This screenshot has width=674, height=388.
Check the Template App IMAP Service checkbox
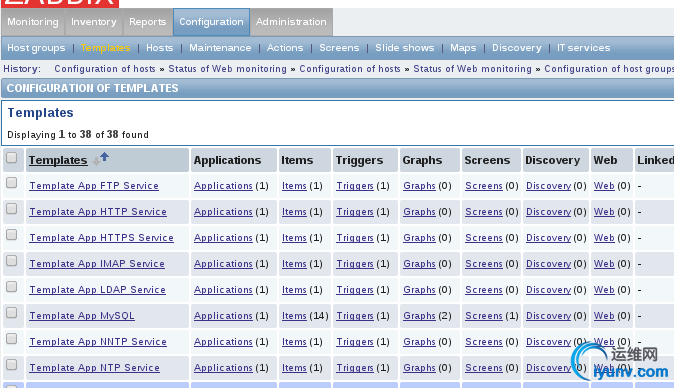click(12, 261)
